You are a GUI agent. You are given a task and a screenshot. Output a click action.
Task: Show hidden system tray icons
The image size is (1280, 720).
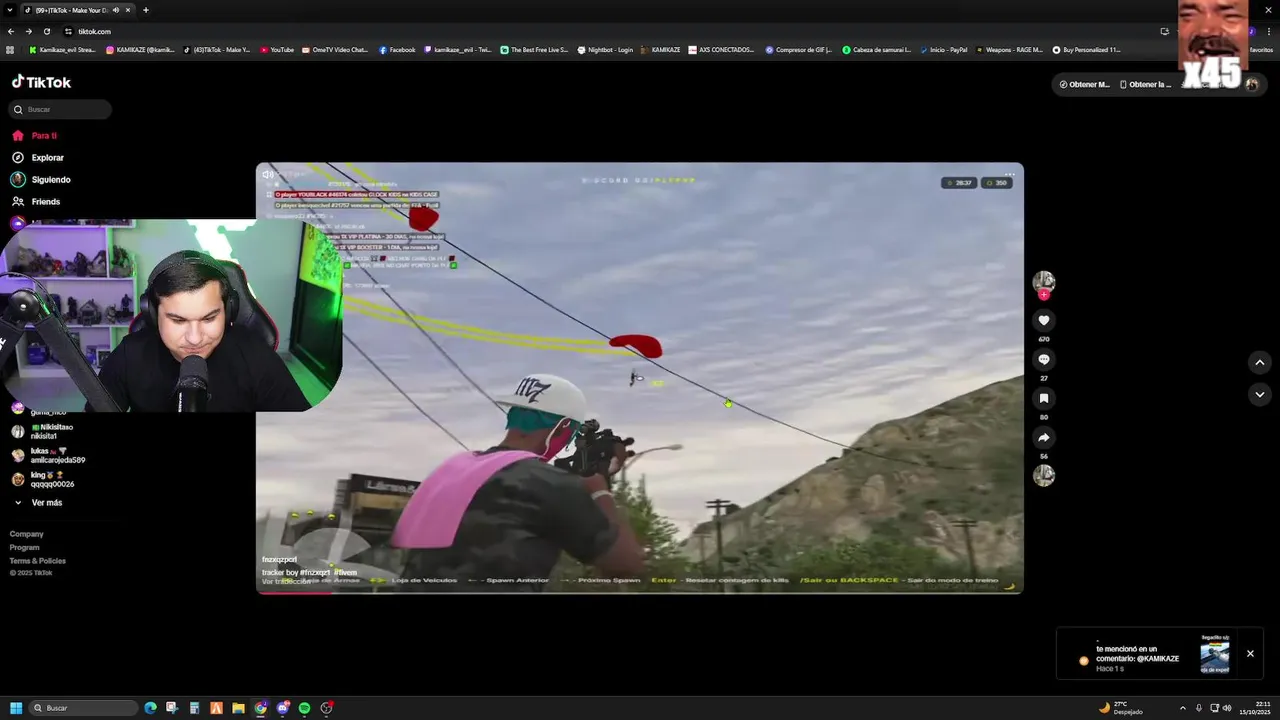[1183, 708]
